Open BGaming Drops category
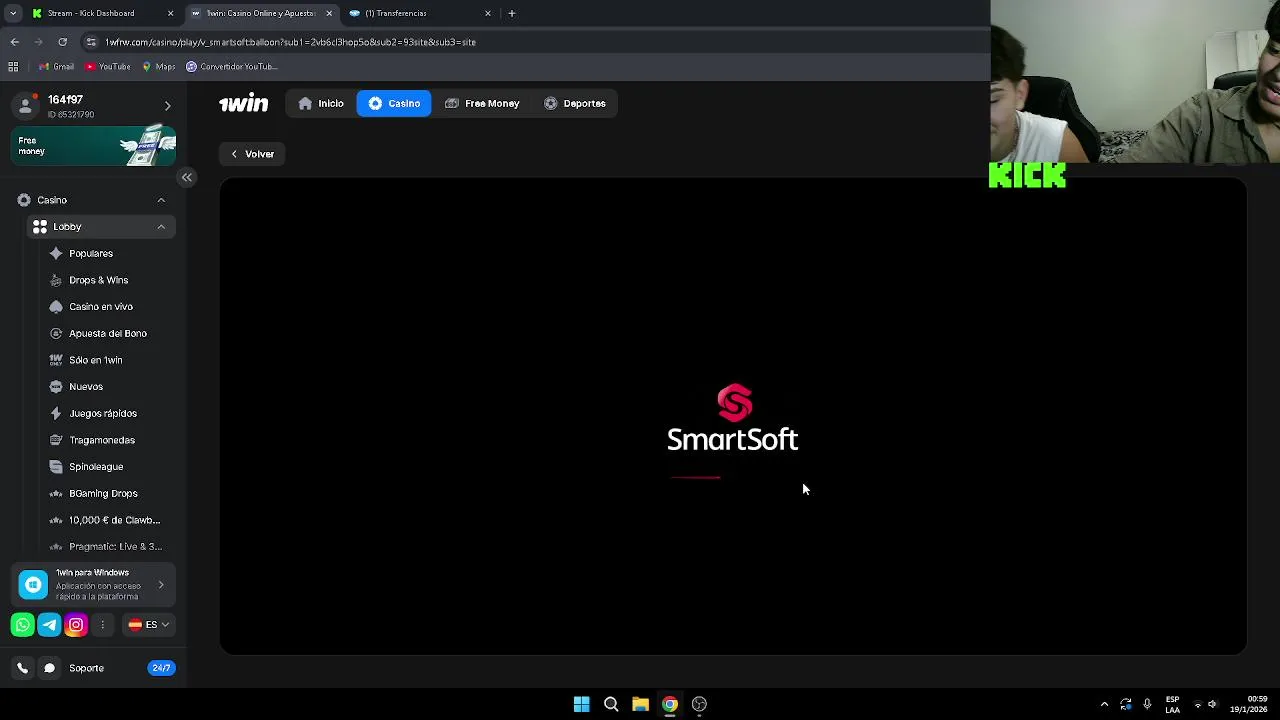The width and height of the screenshot is (1280, 720). [x=103, y=493]
